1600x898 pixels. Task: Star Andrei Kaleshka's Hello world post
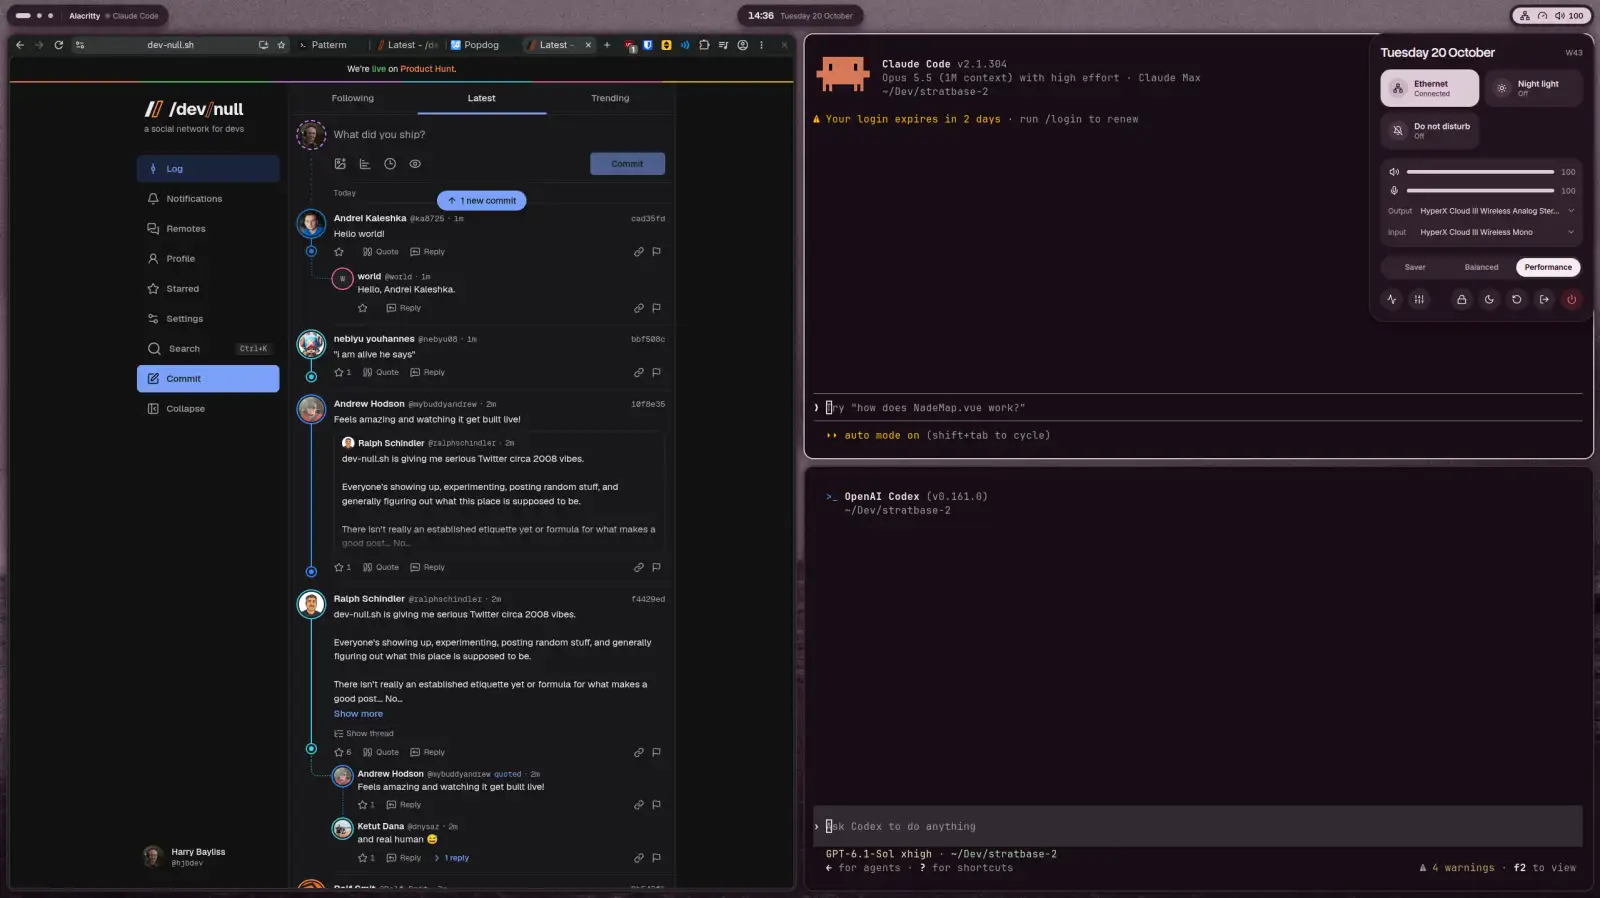coord(339,252)
